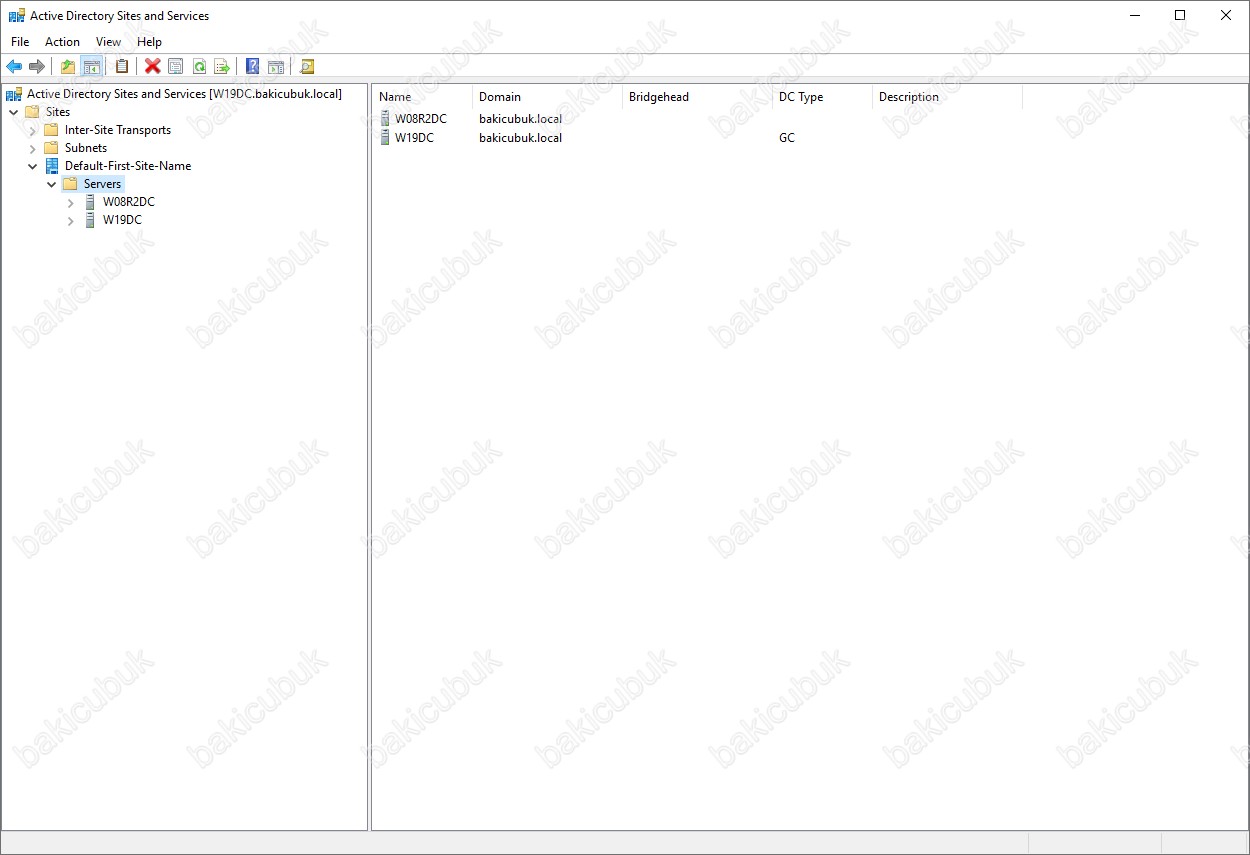Collapse the Default-First-Site-Name node
This screenshot has width=1250, height=855.
pos(33,166)
